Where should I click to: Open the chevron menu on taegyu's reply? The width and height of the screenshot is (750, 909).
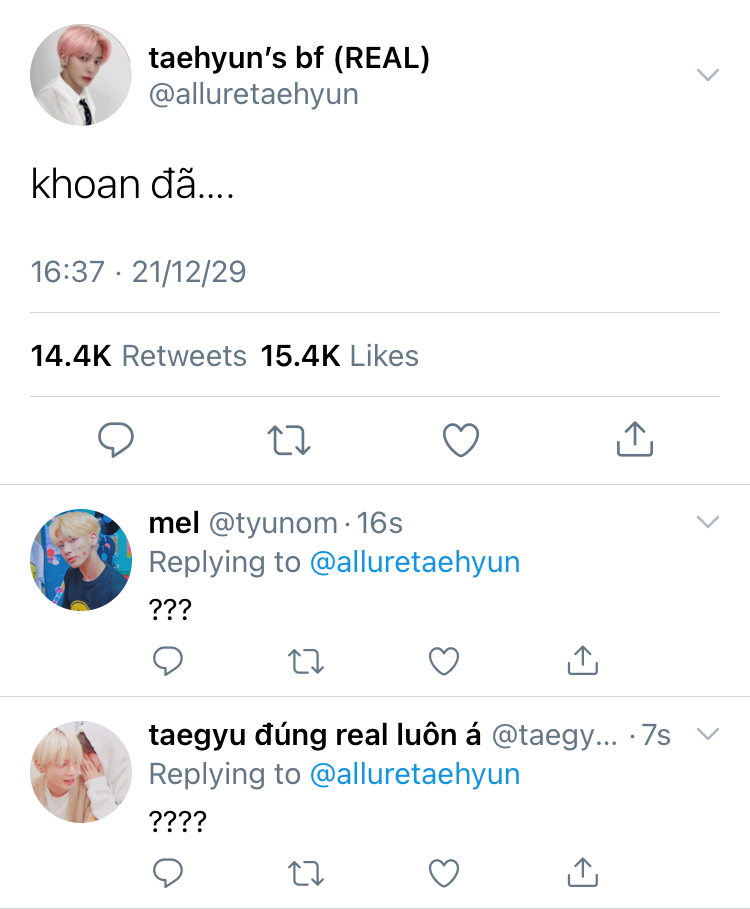coord(707,735)
